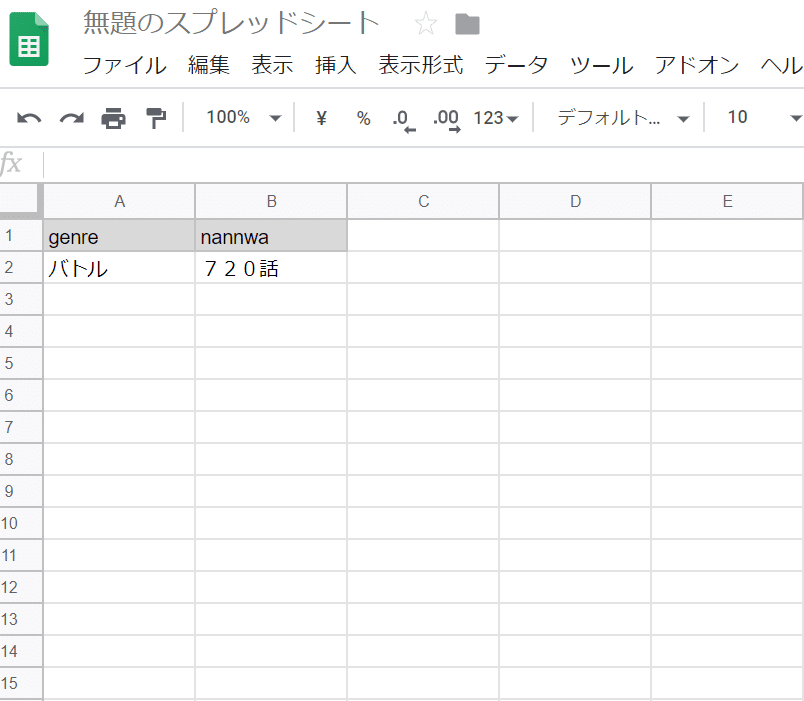This screenshot has width=804, height=701.
Task: Click the cell containing ７２０話
Action: (271, 268)
